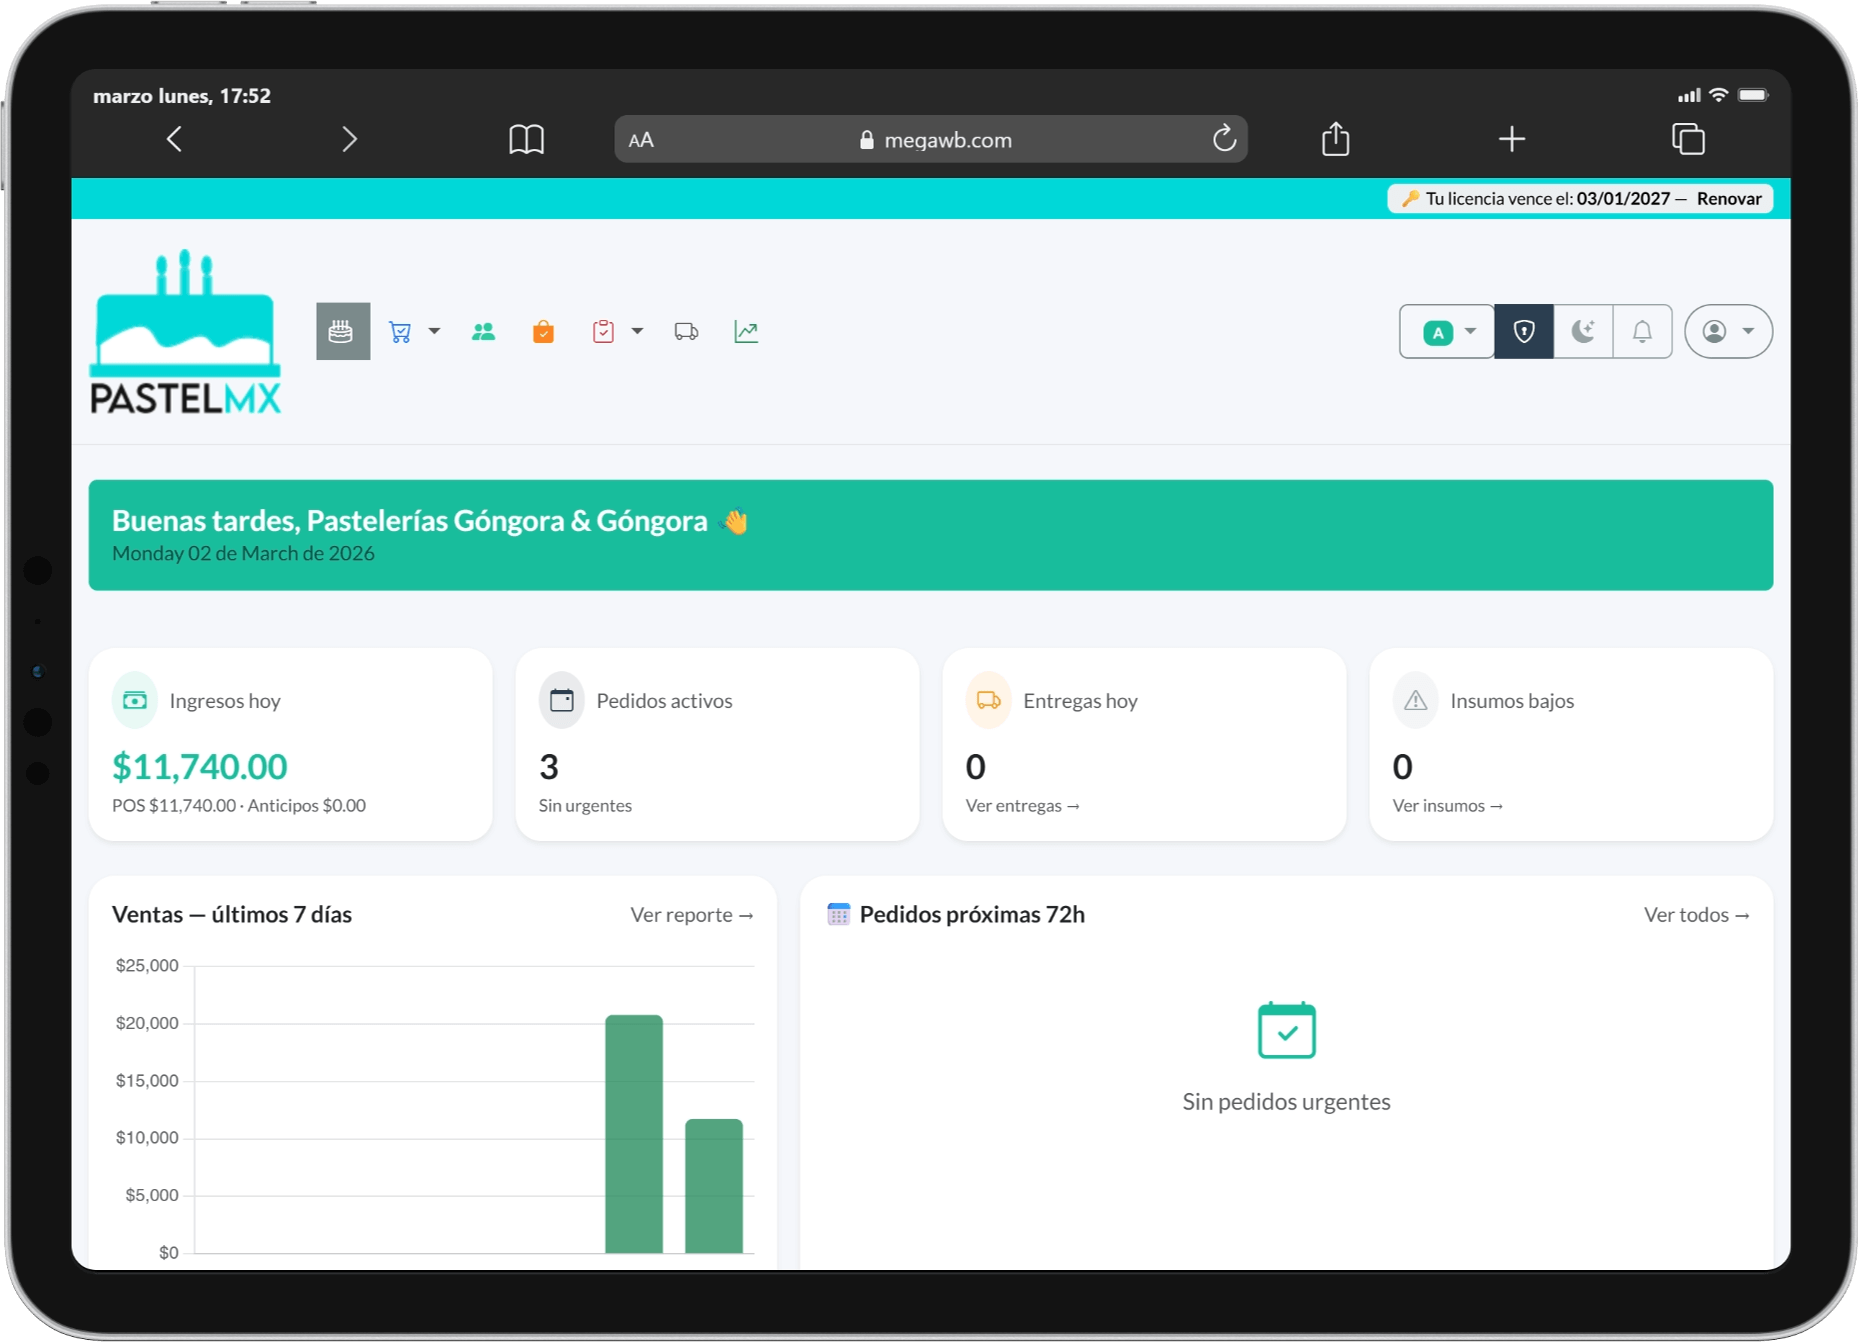Viewport: 1858px width, 1342px height.
Task: Expand the arrow beside the clipboard icon
Action: click(x=637, y=331)
